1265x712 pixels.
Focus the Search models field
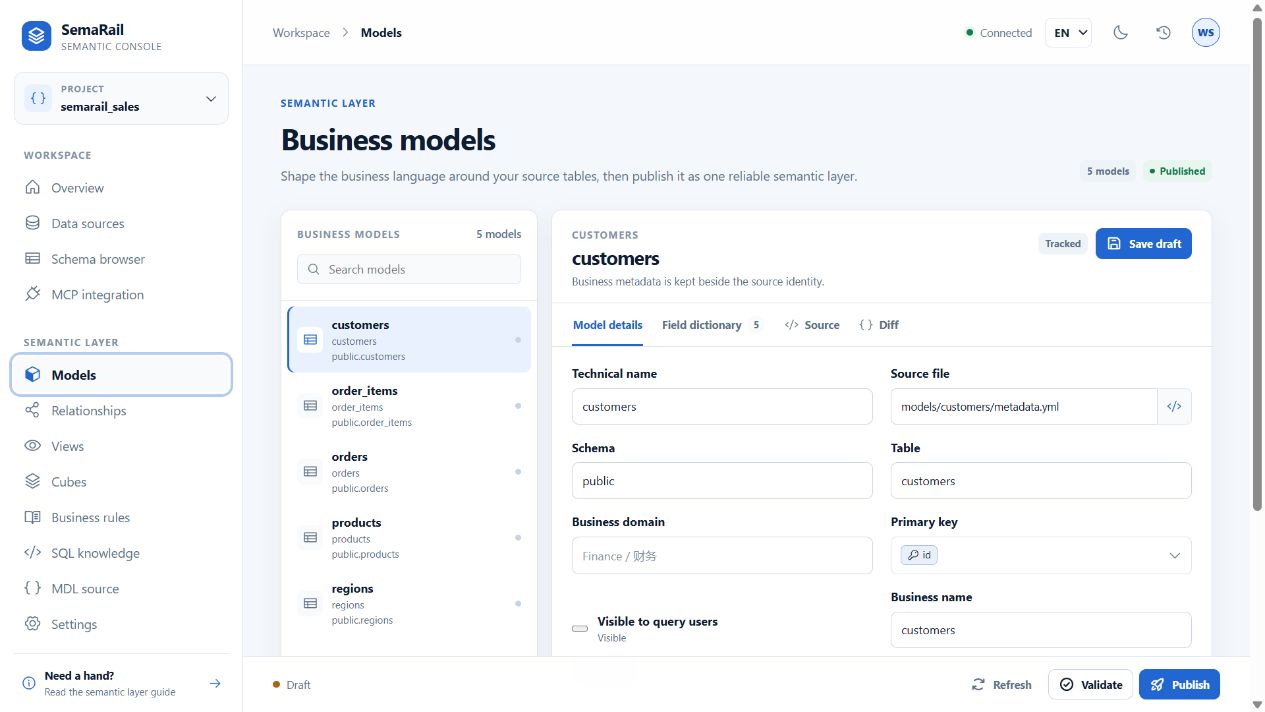point(409,269)
